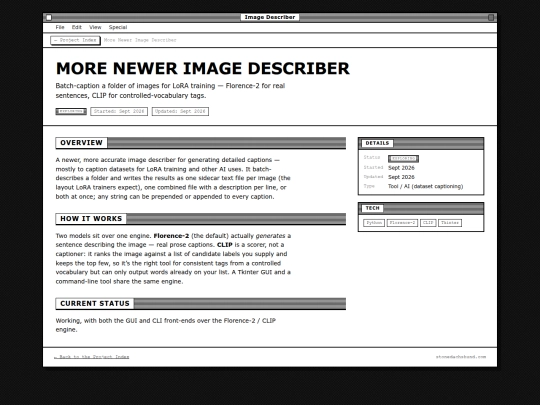This screenshot has width=540, height=405.
Task: Click the window zoom box at top-right
Action: tap(491, 17)
